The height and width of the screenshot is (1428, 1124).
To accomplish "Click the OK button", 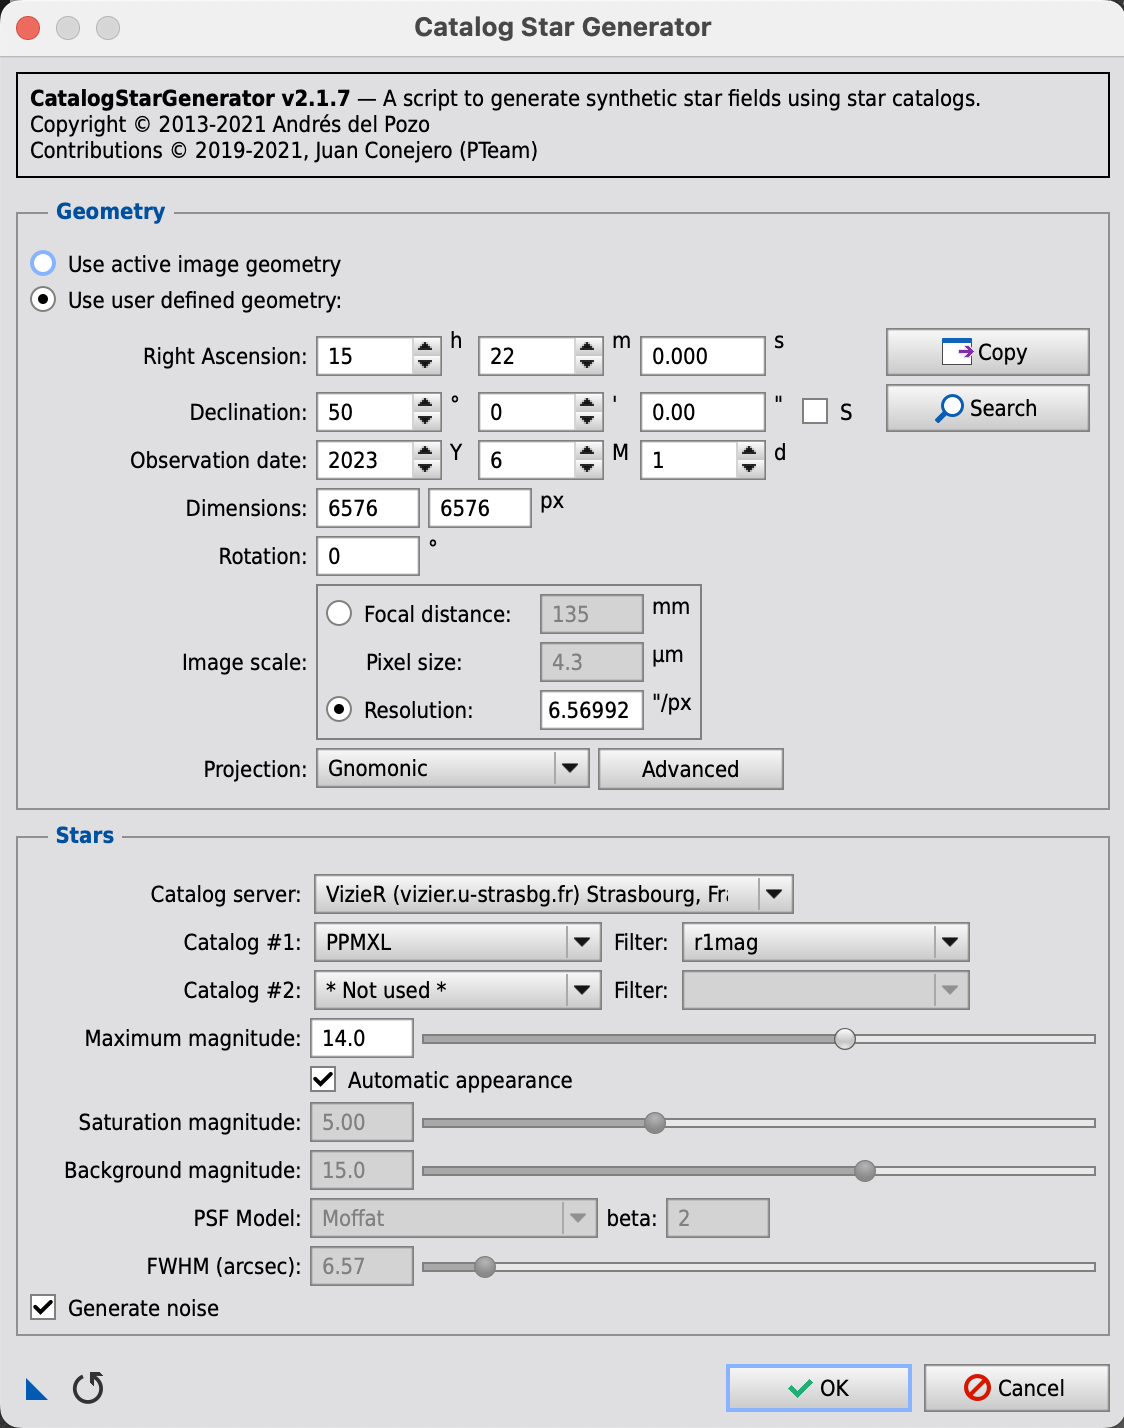I will [x=819, y=1388].
